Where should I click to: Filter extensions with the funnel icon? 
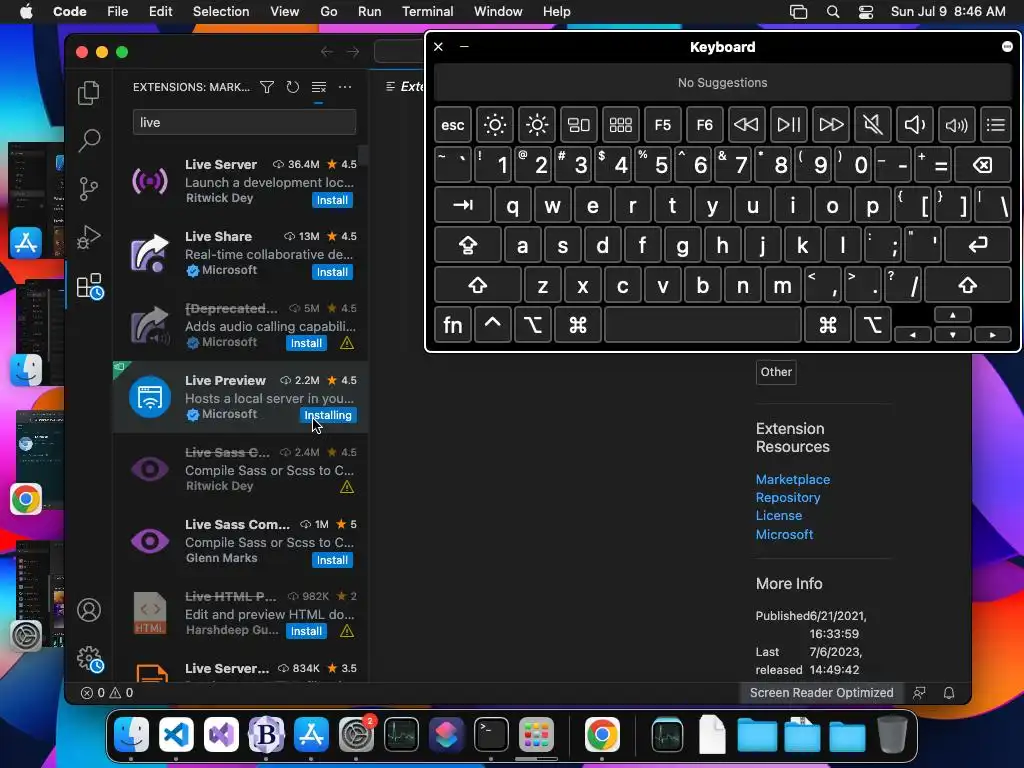(266, 87)
